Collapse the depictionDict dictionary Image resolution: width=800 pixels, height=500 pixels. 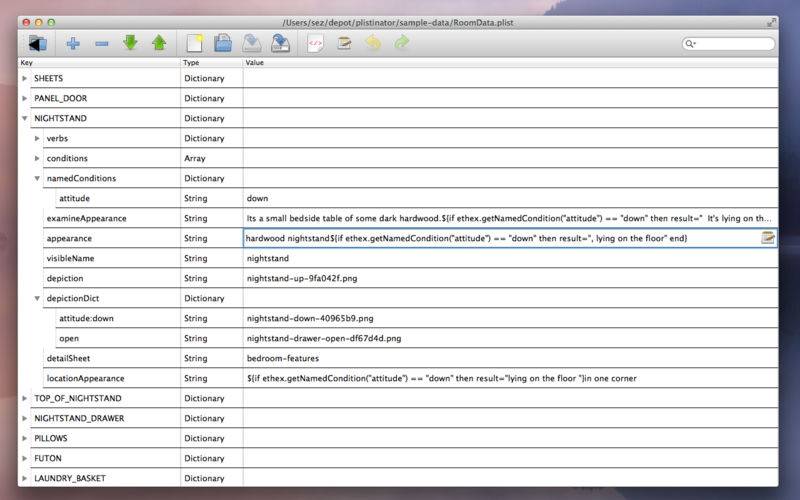pos(37,298)
